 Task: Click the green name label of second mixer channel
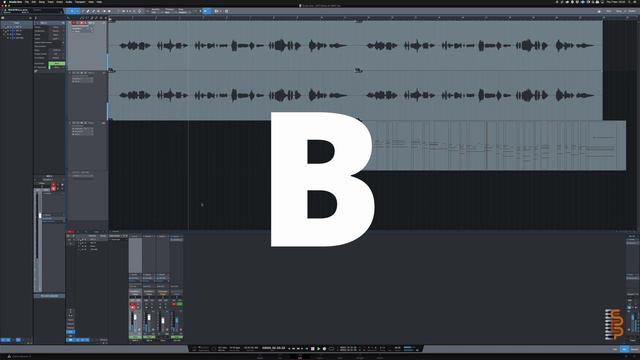[x=149, y=337]
